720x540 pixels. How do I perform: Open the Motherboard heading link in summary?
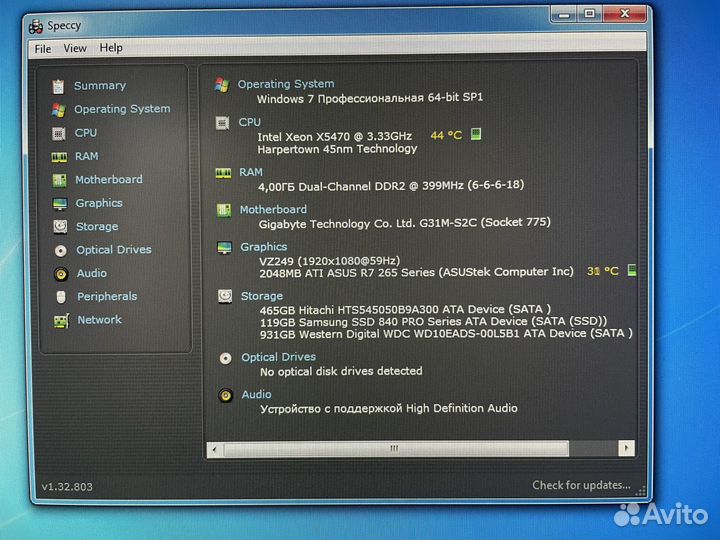[x=273, y=209]
